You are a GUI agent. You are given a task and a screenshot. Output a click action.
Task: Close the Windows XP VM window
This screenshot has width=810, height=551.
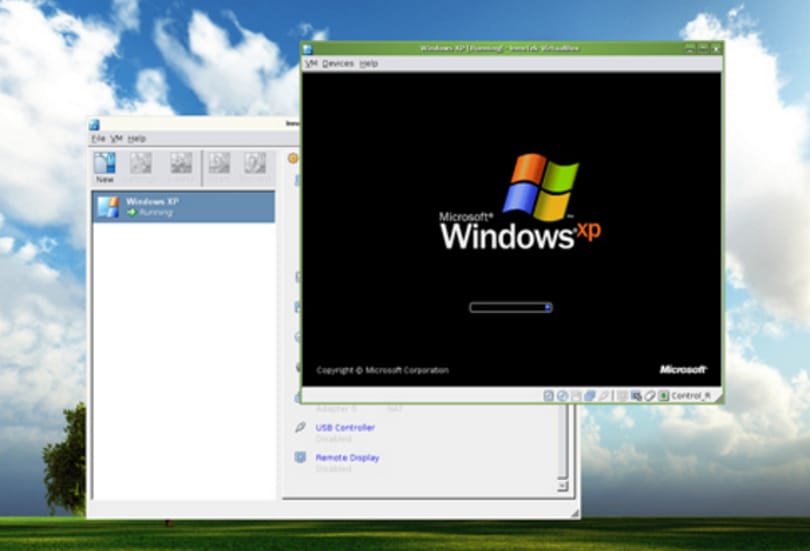715,49
